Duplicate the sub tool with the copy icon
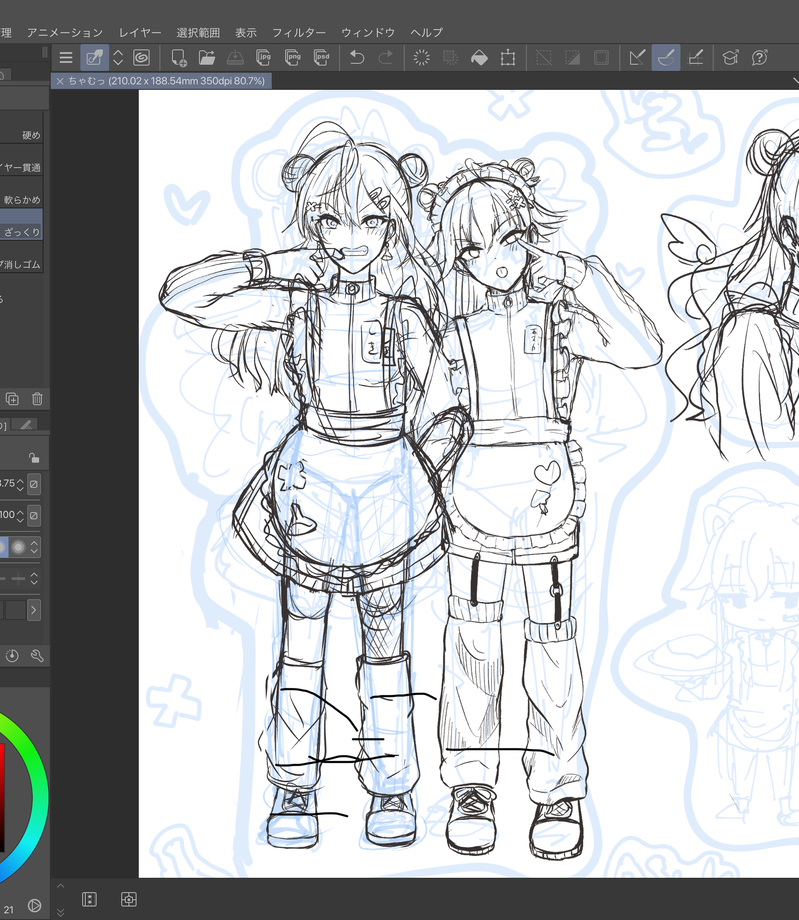 click(x=12, y=399)
